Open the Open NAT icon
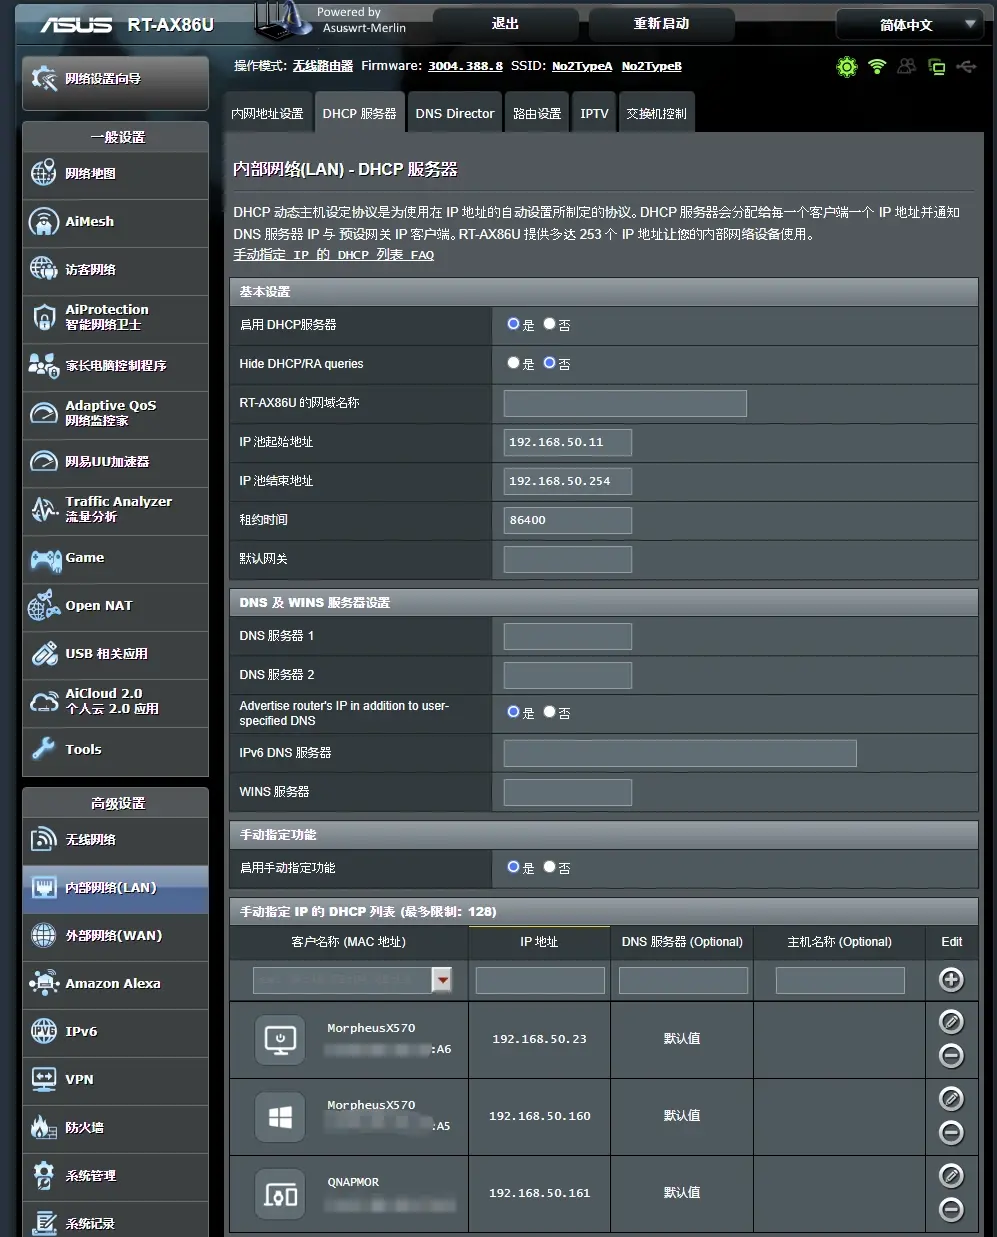Screen dimensions: 997x1237 click(44, 605)
